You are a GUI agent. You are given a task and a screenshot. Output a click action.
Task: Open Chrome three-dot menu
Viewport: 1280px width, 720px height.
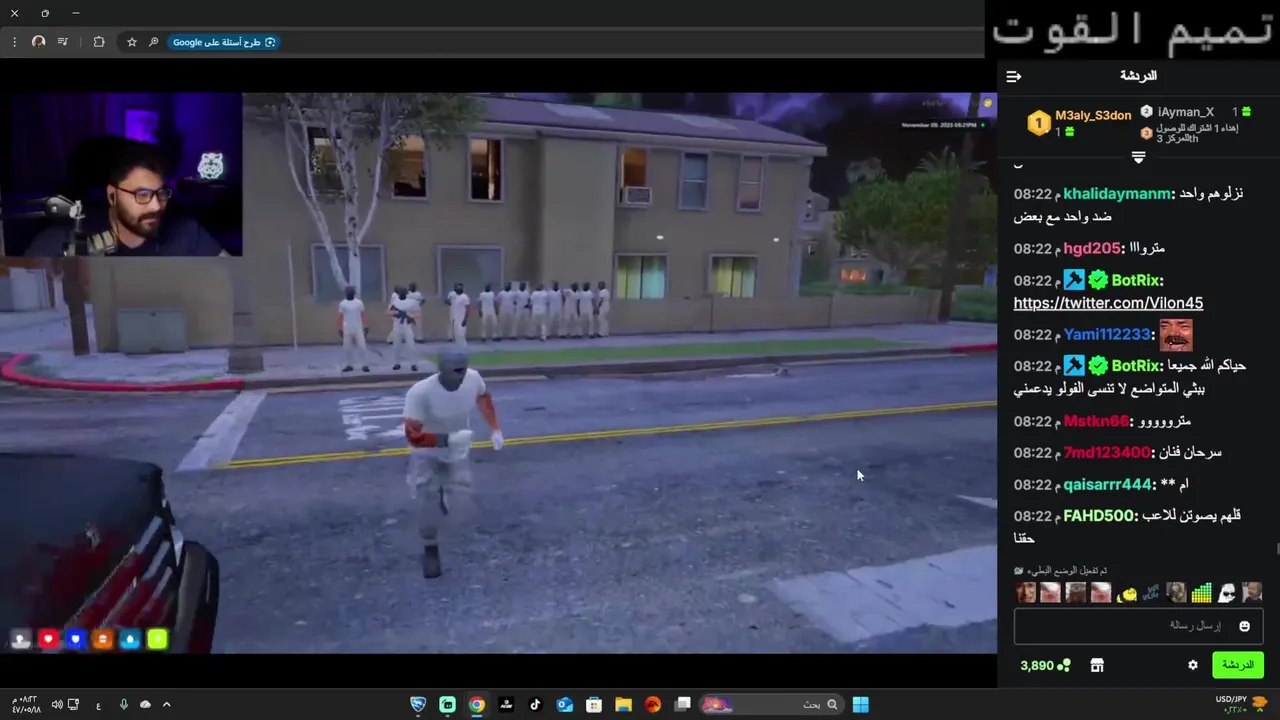click(14, 42)
